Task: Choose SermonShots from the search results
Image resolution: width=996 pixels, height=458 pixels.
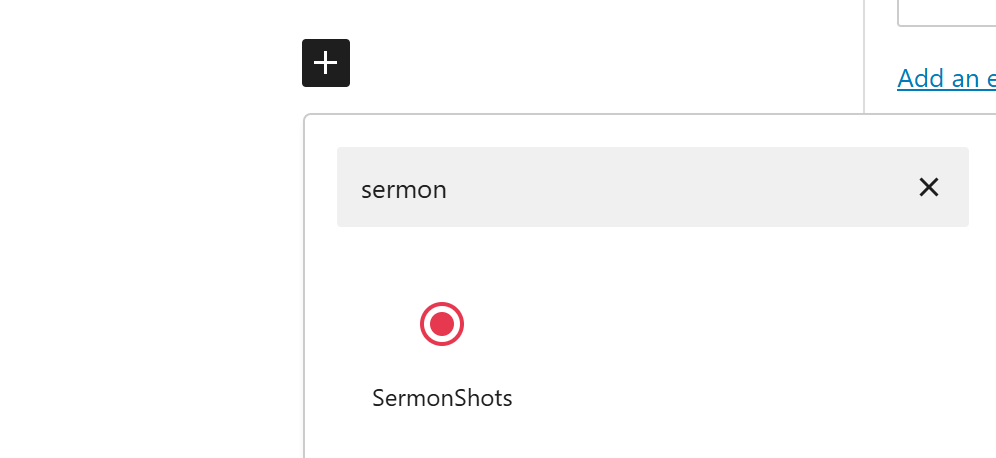Action: click(442, 350)
